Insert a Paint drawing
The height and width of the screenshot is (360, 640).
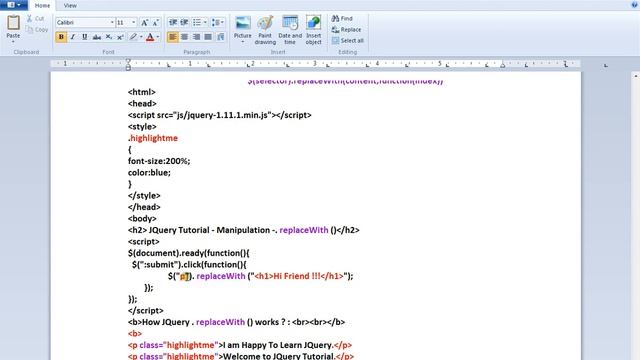tap(265, 30)
